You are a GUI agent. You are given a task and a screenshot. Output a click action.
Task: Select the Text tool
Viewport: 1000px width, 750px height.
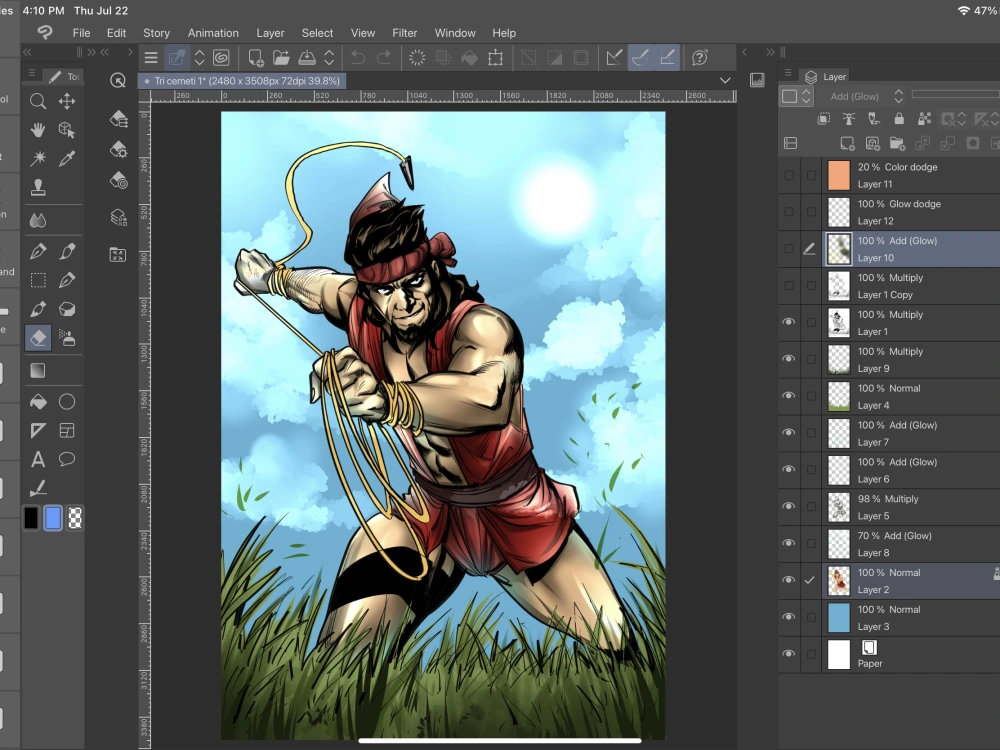tap(37, 459)
